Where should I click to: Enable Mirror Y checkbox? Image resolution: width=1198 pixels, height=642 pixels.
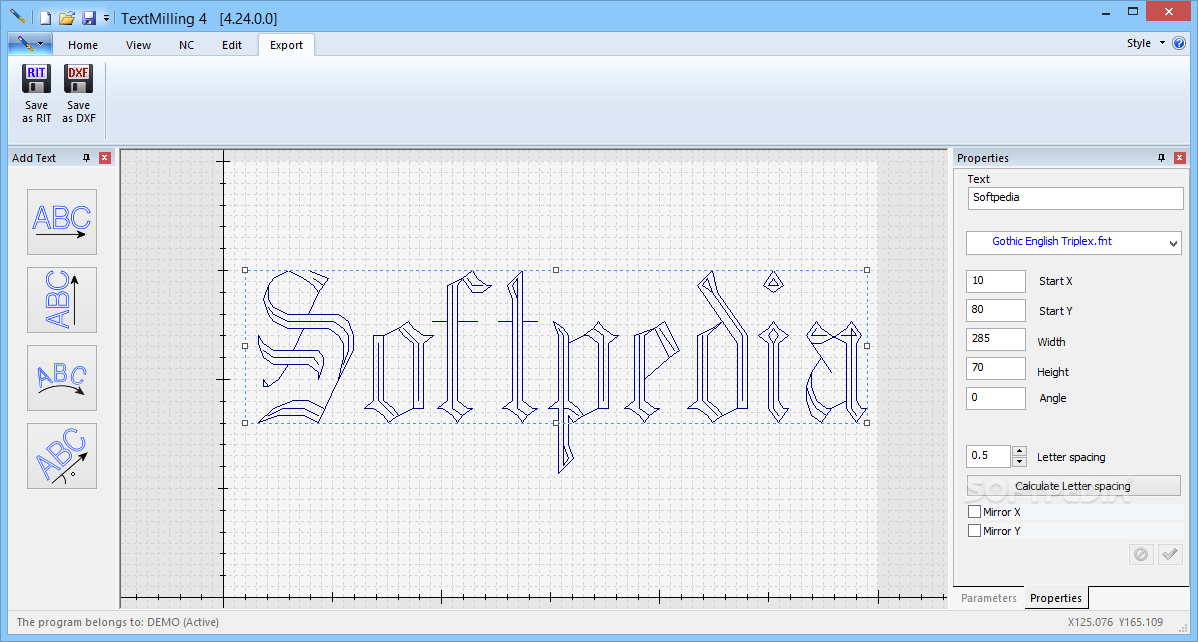point(974,530)
